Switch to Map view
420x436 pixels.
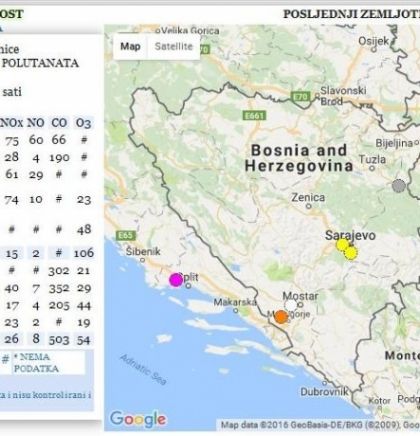130,46
